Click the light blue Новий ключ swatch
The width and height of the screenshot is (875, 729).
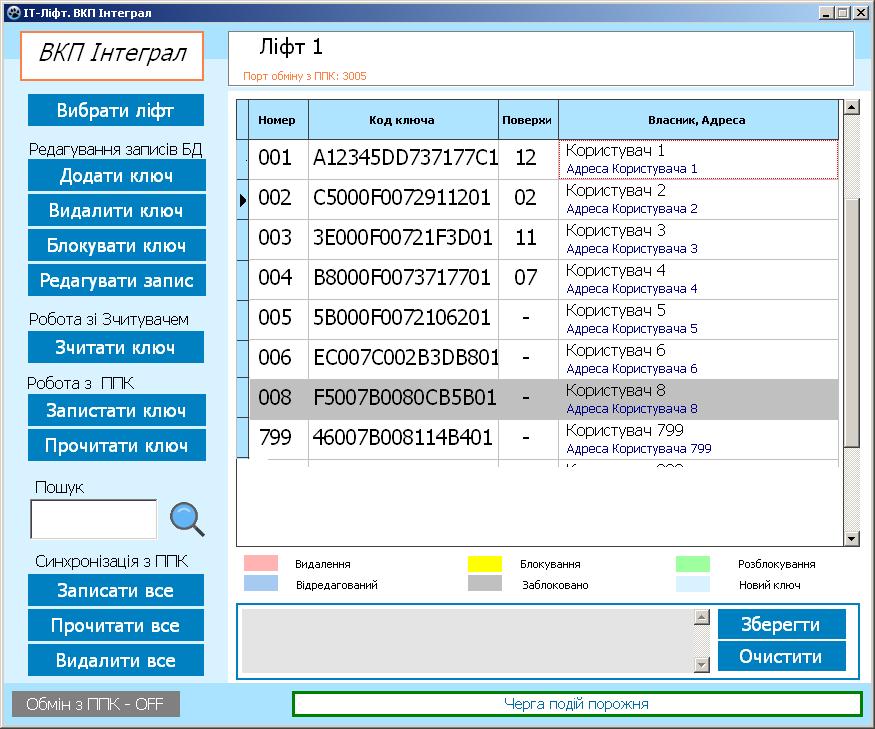pyautogui.click(x=693, y=583)
